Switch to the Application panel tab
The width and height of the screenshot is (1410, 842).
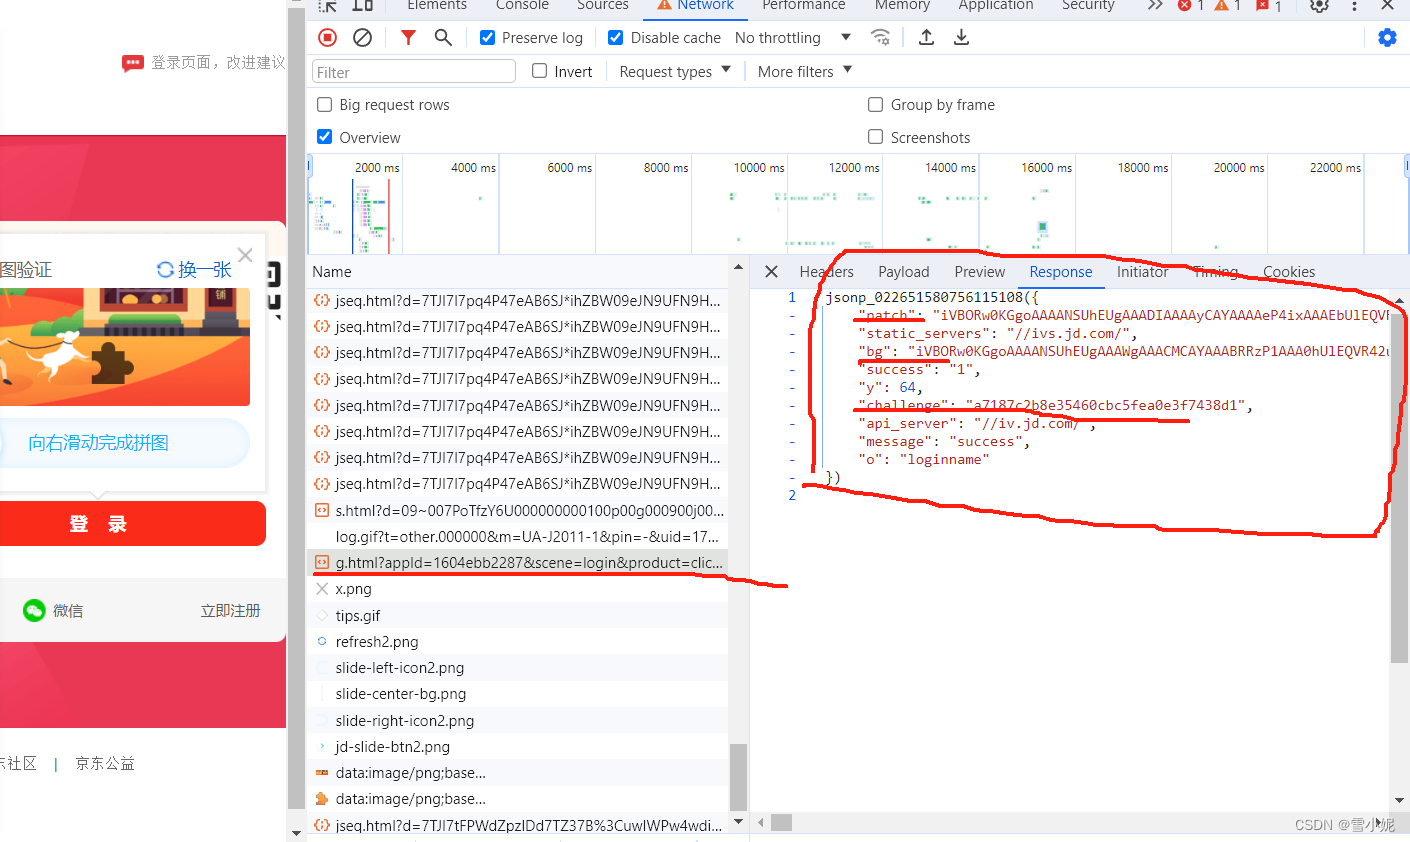pyautogui.click(x=995, y=5)
